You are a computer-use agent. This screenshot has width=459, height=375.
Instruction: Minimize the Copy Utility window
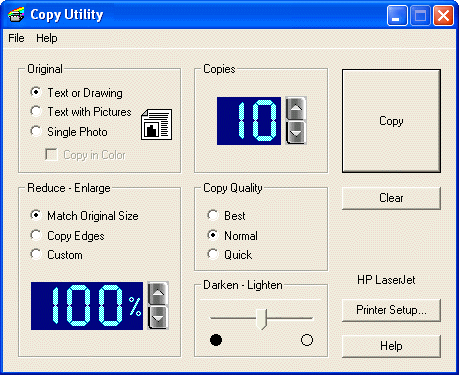(x=397, y=15)
